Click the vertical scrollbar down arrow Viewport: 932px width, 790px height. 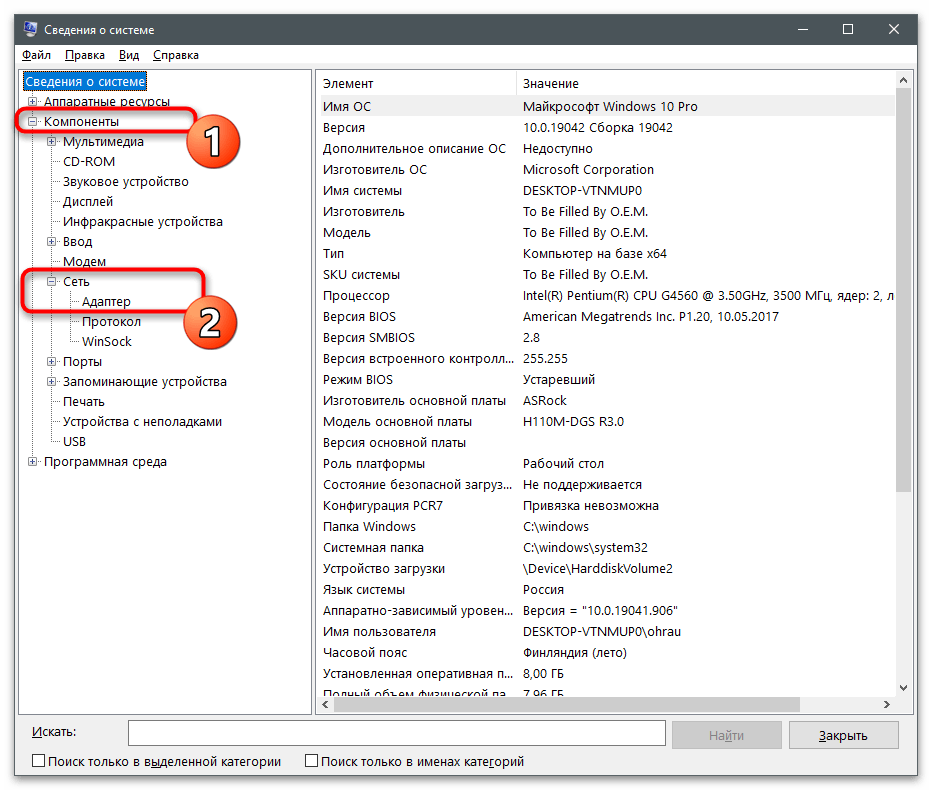904,687
